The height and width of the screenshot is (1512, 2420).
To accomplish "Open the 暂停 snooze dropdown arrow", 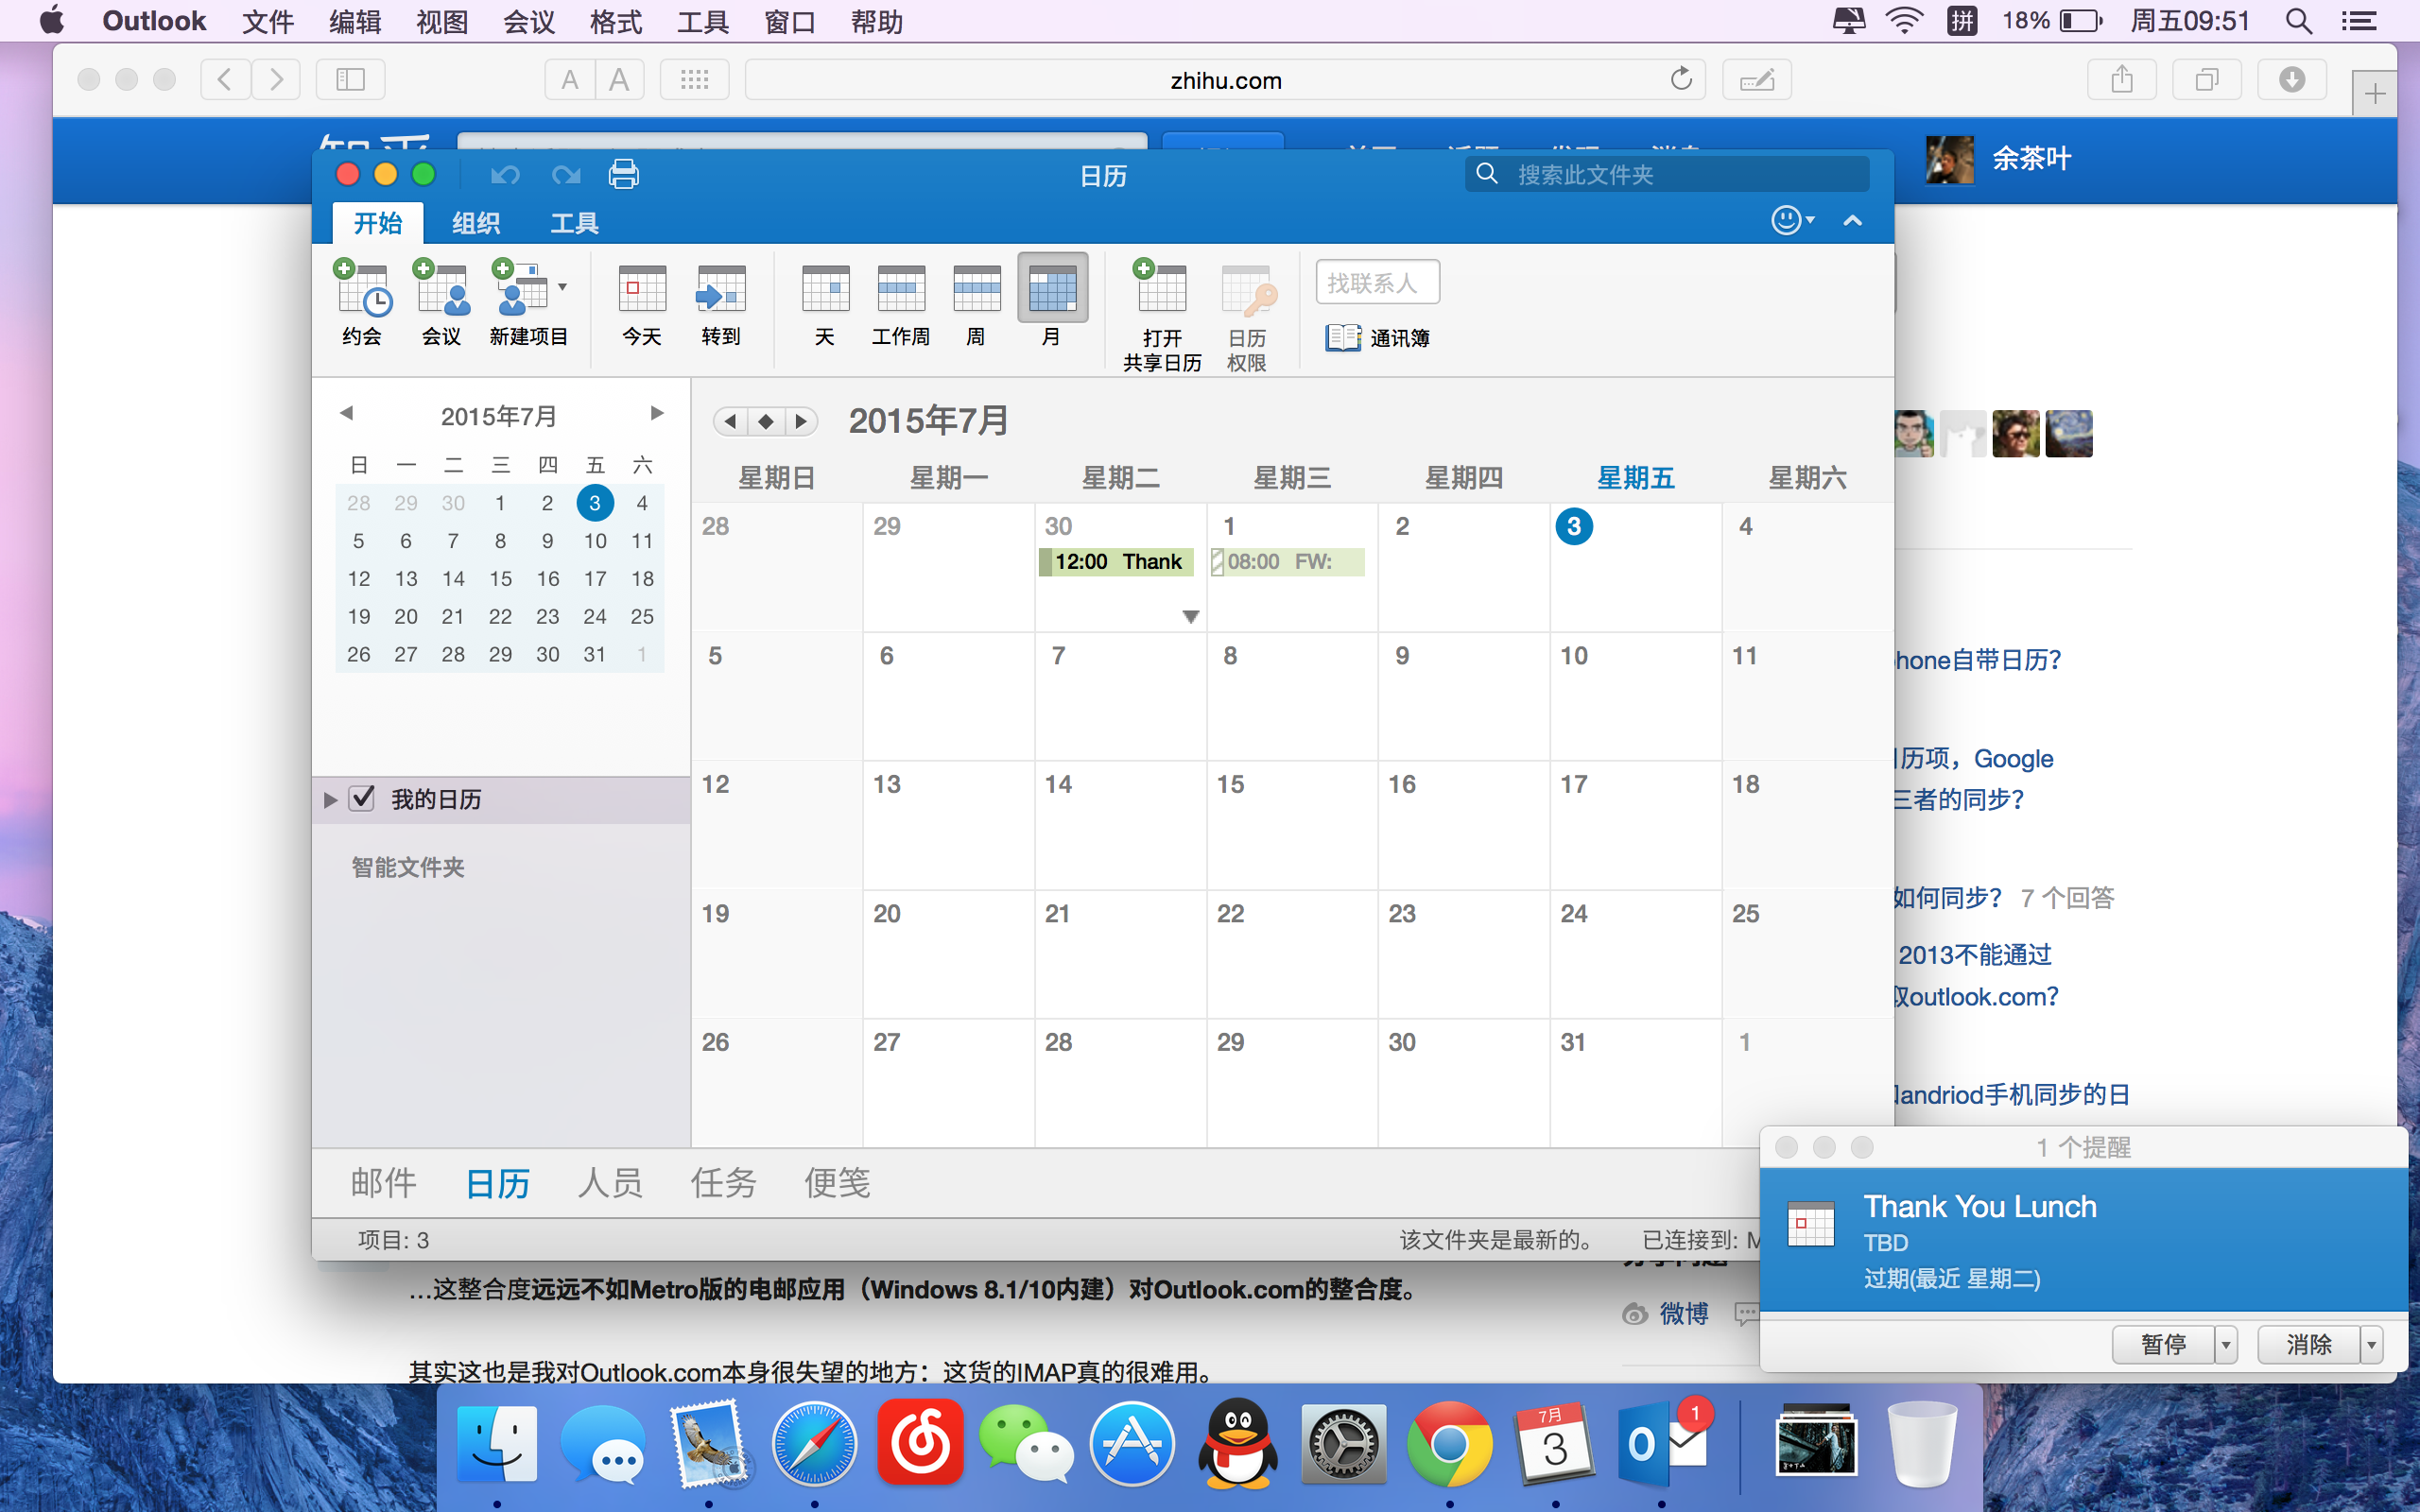I will 2226,1344.
